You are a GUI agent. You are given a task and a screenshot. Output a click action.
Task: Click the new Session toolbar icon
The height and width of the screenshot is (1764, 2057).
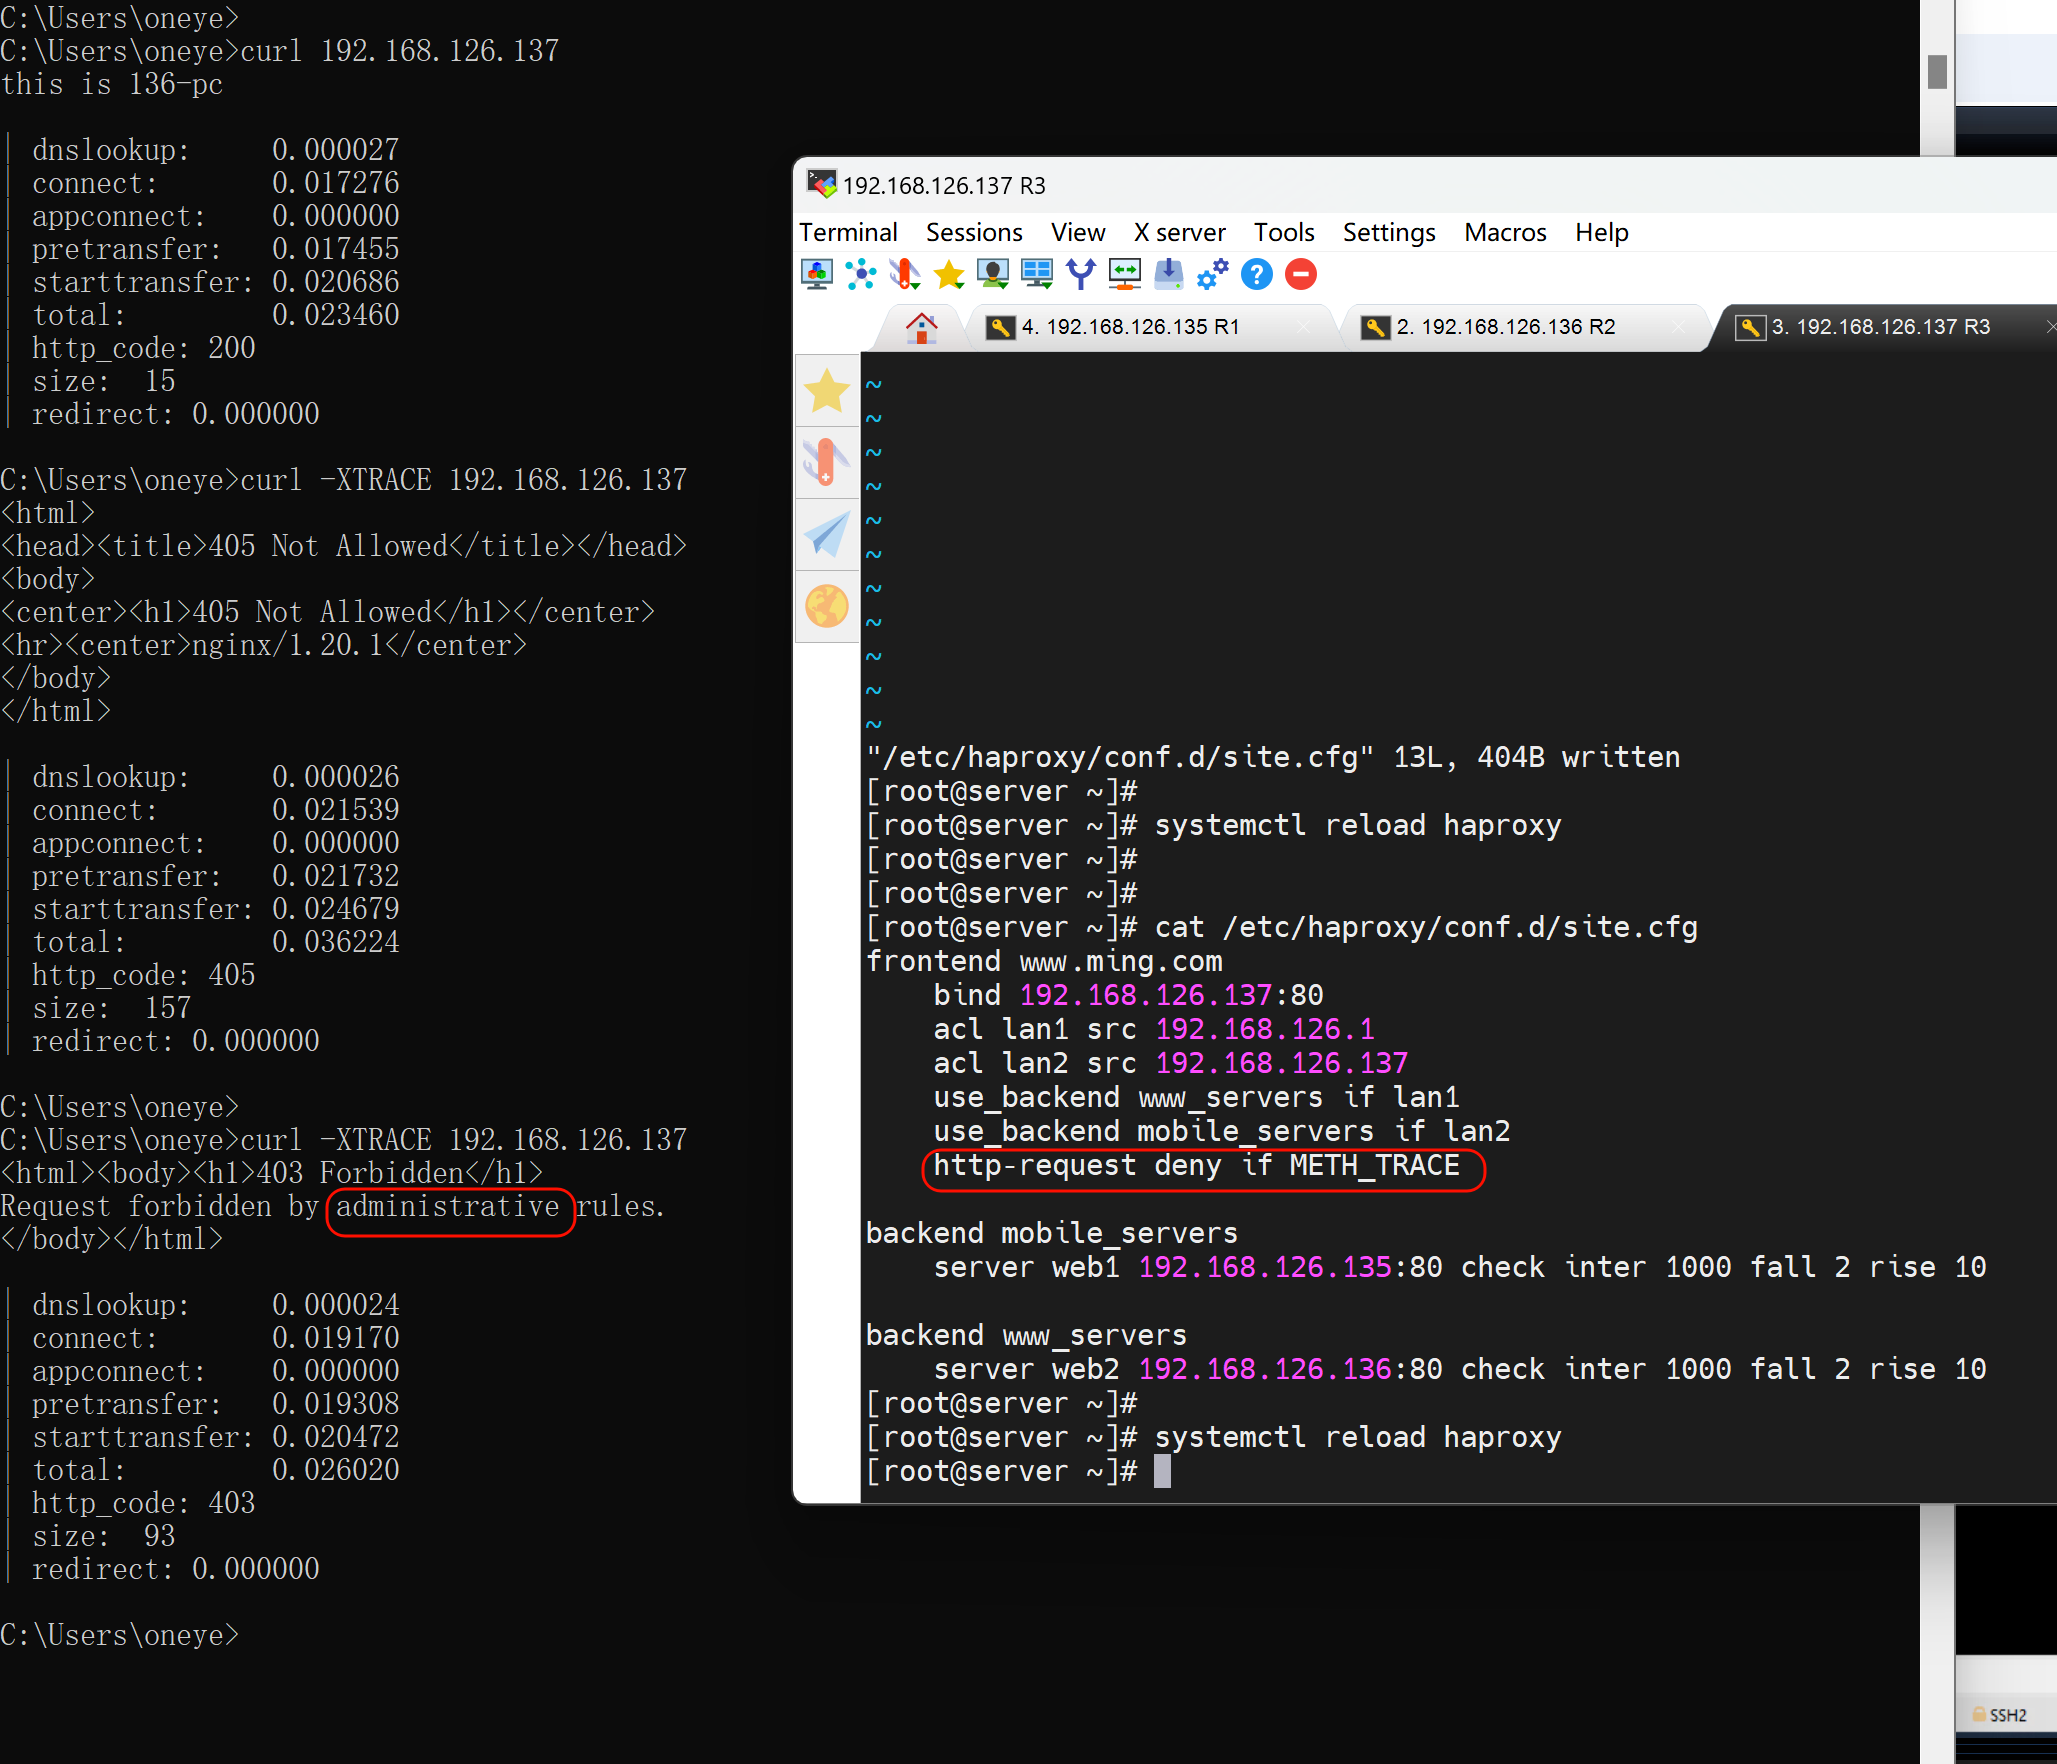(817, 274)
